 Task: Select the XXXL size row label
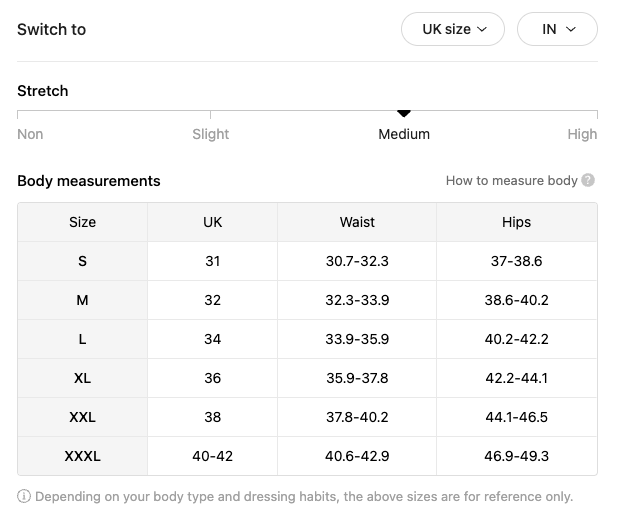tap(83, 456)
